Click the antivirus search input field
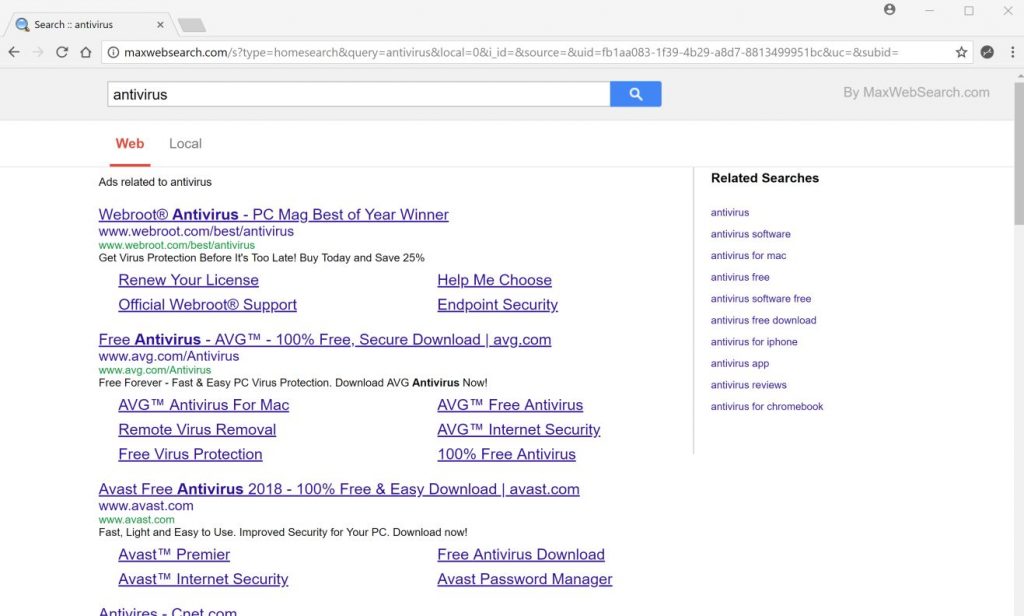Viewport: 1024px width, 616px height. tap(359, 94)
